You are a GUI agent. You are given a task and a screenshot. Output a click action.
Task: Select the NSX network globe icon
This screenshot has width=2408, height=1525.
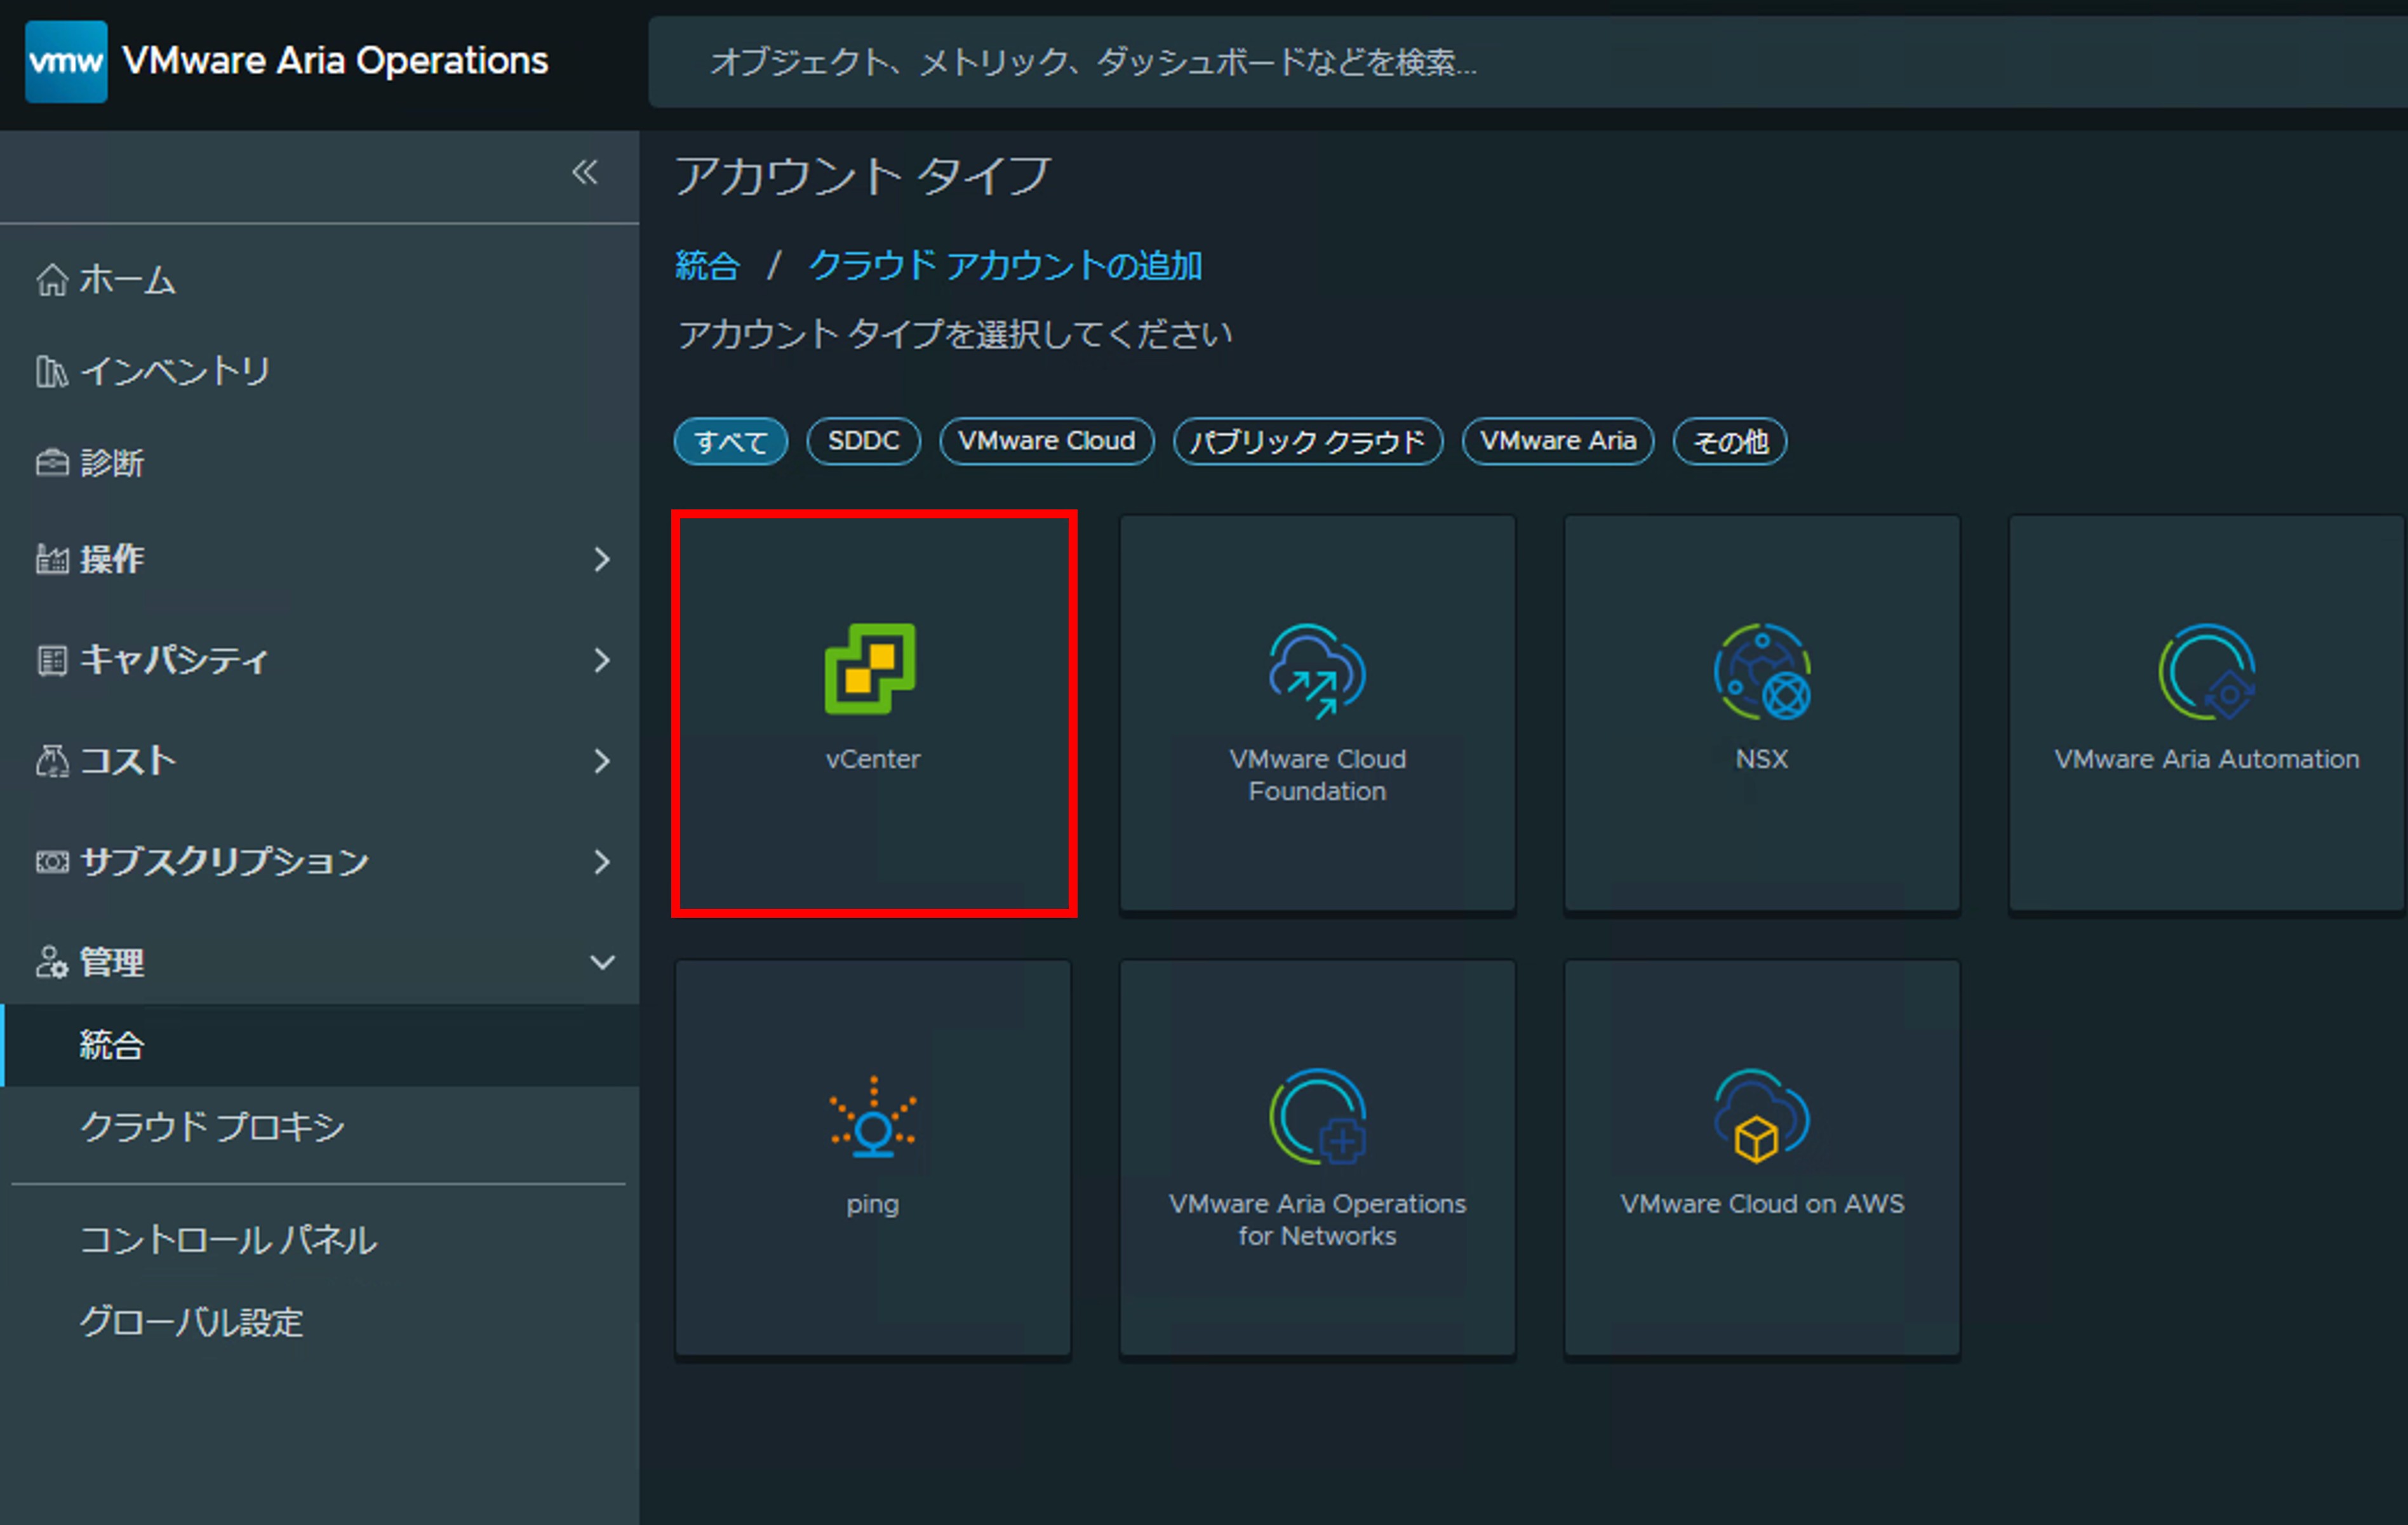[x=1762, y=671]
